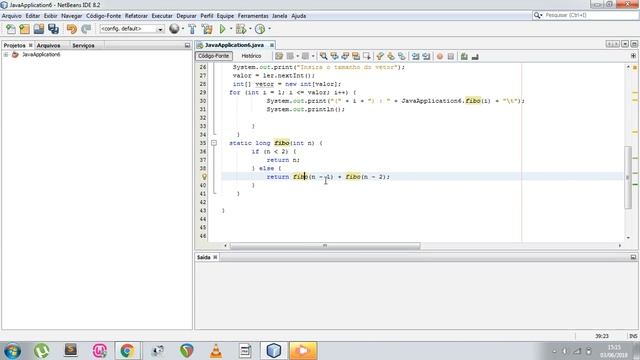Open the VLC cone icon in taskbar
The height and width of the screenshot is (360, 640).
216,351
